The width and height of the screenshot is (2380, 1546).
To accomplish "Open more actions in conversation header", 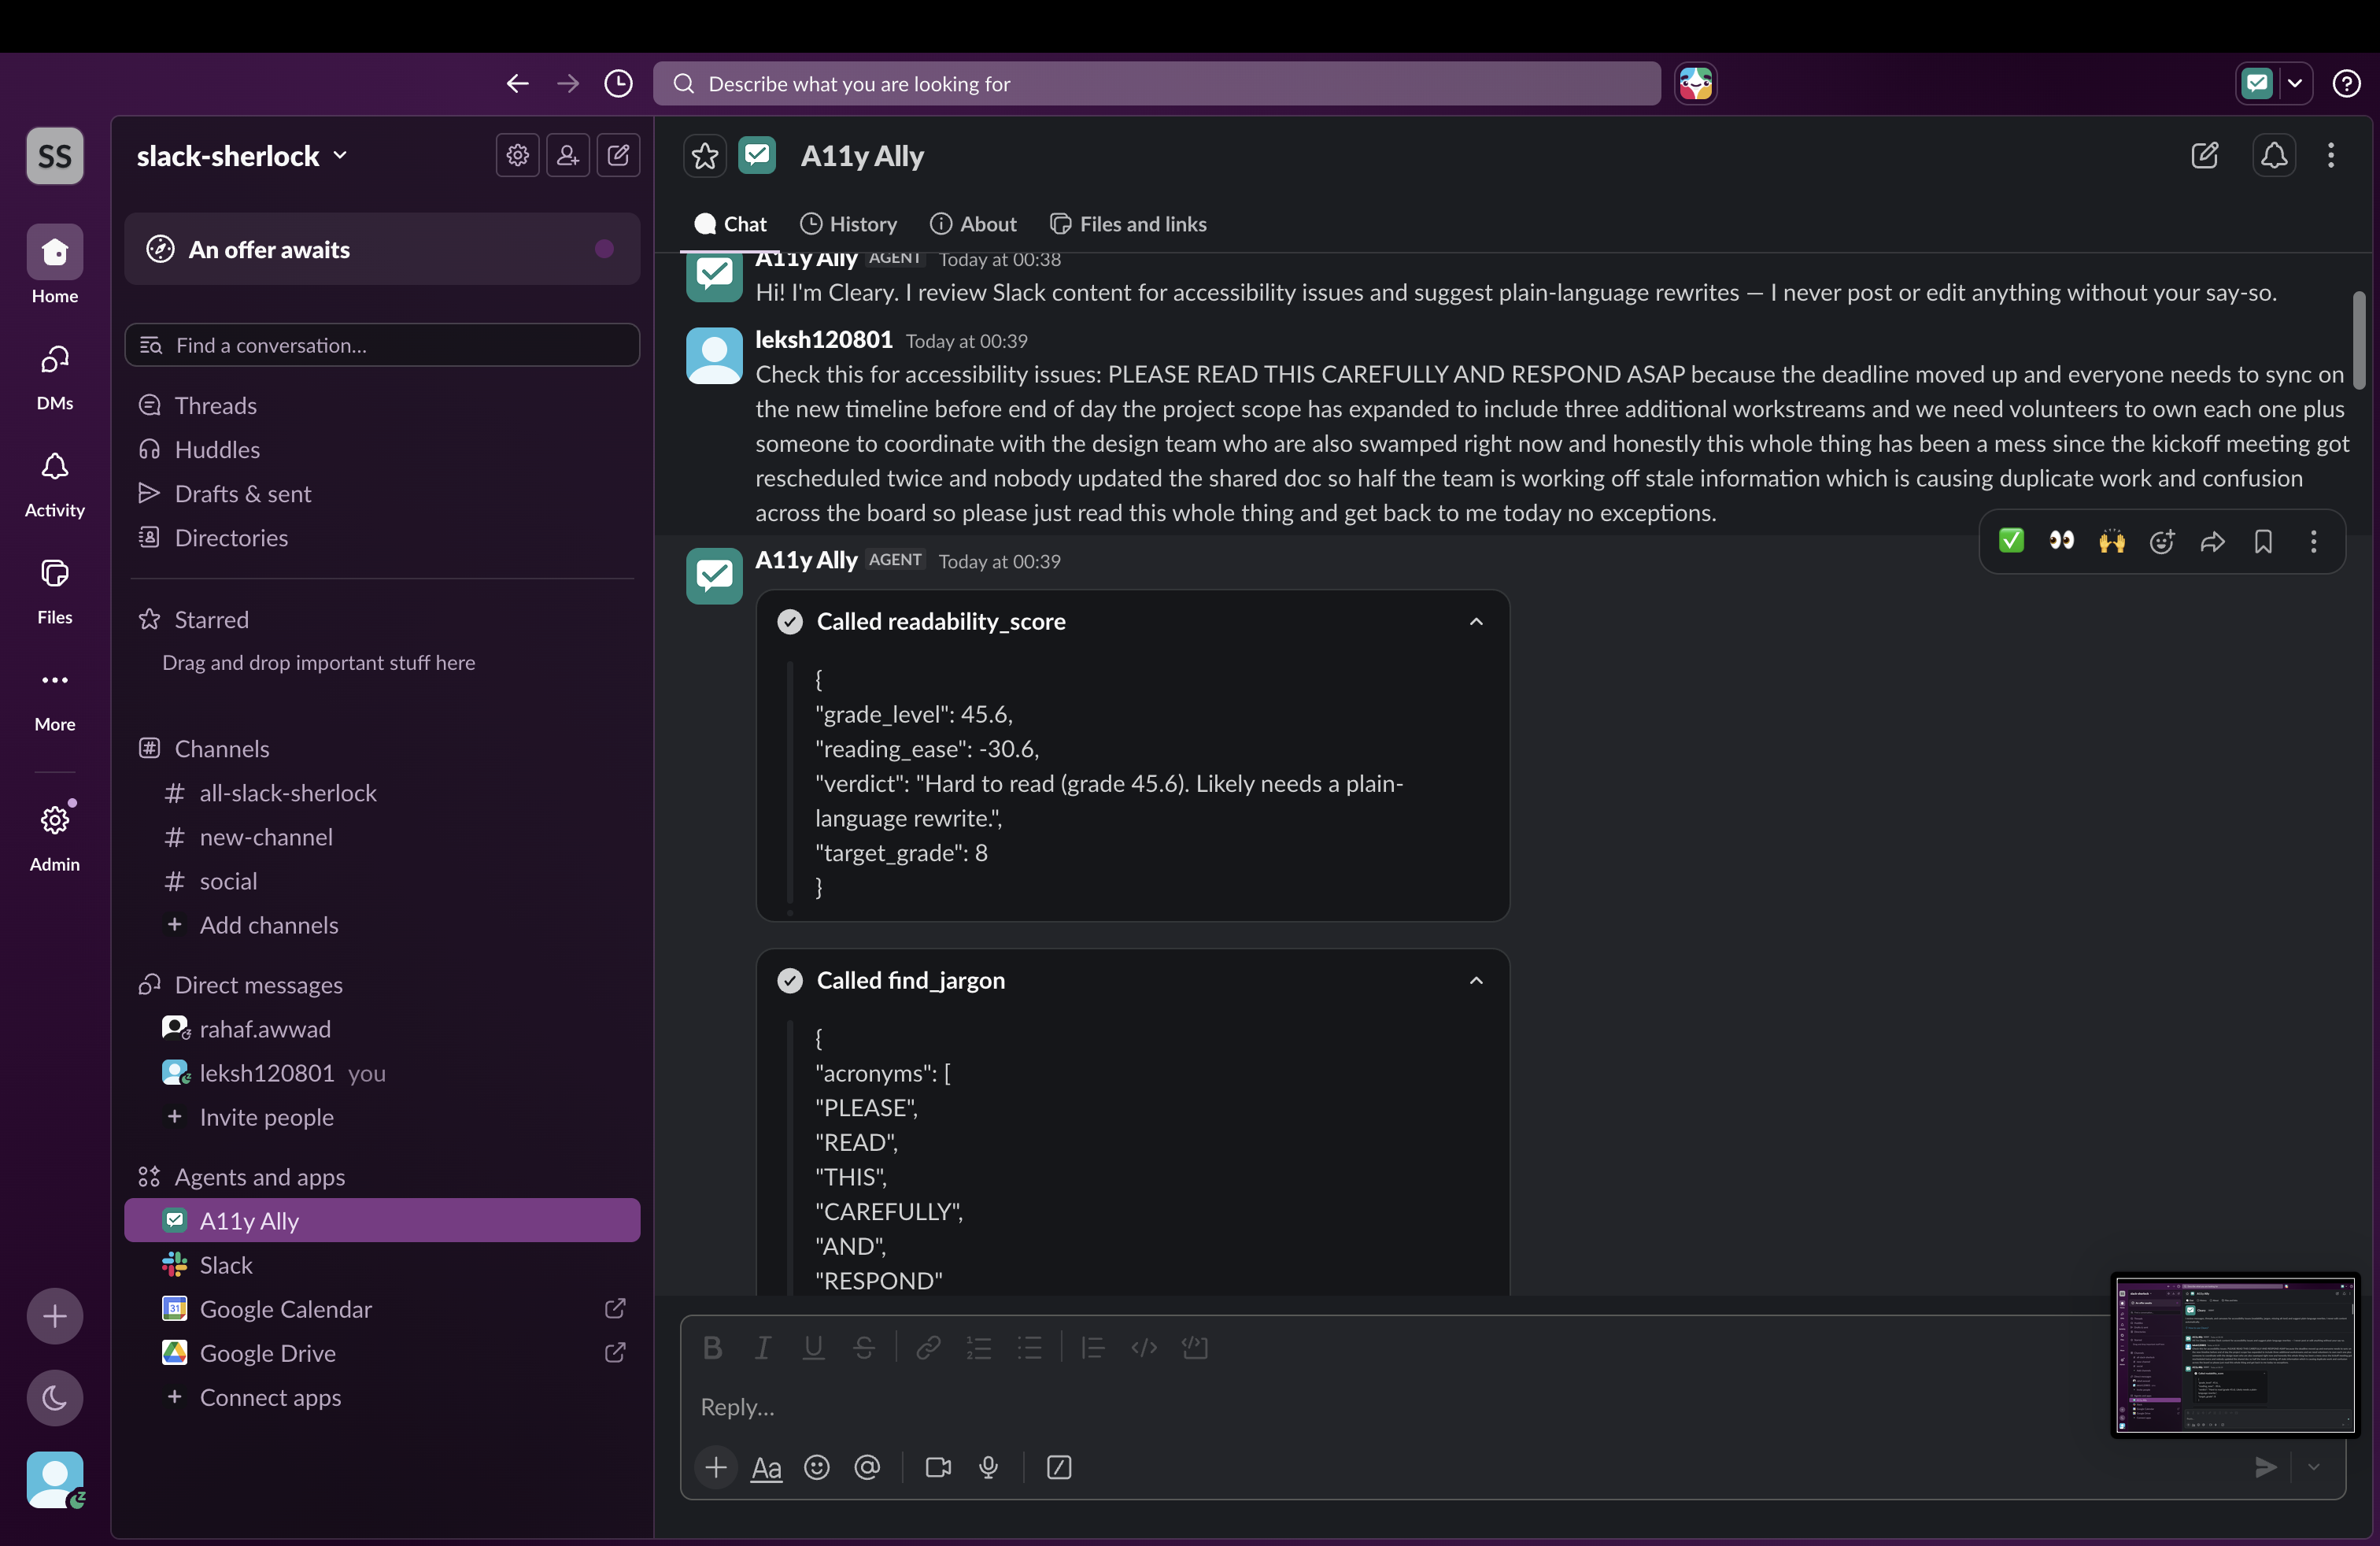I will 2331,155.
